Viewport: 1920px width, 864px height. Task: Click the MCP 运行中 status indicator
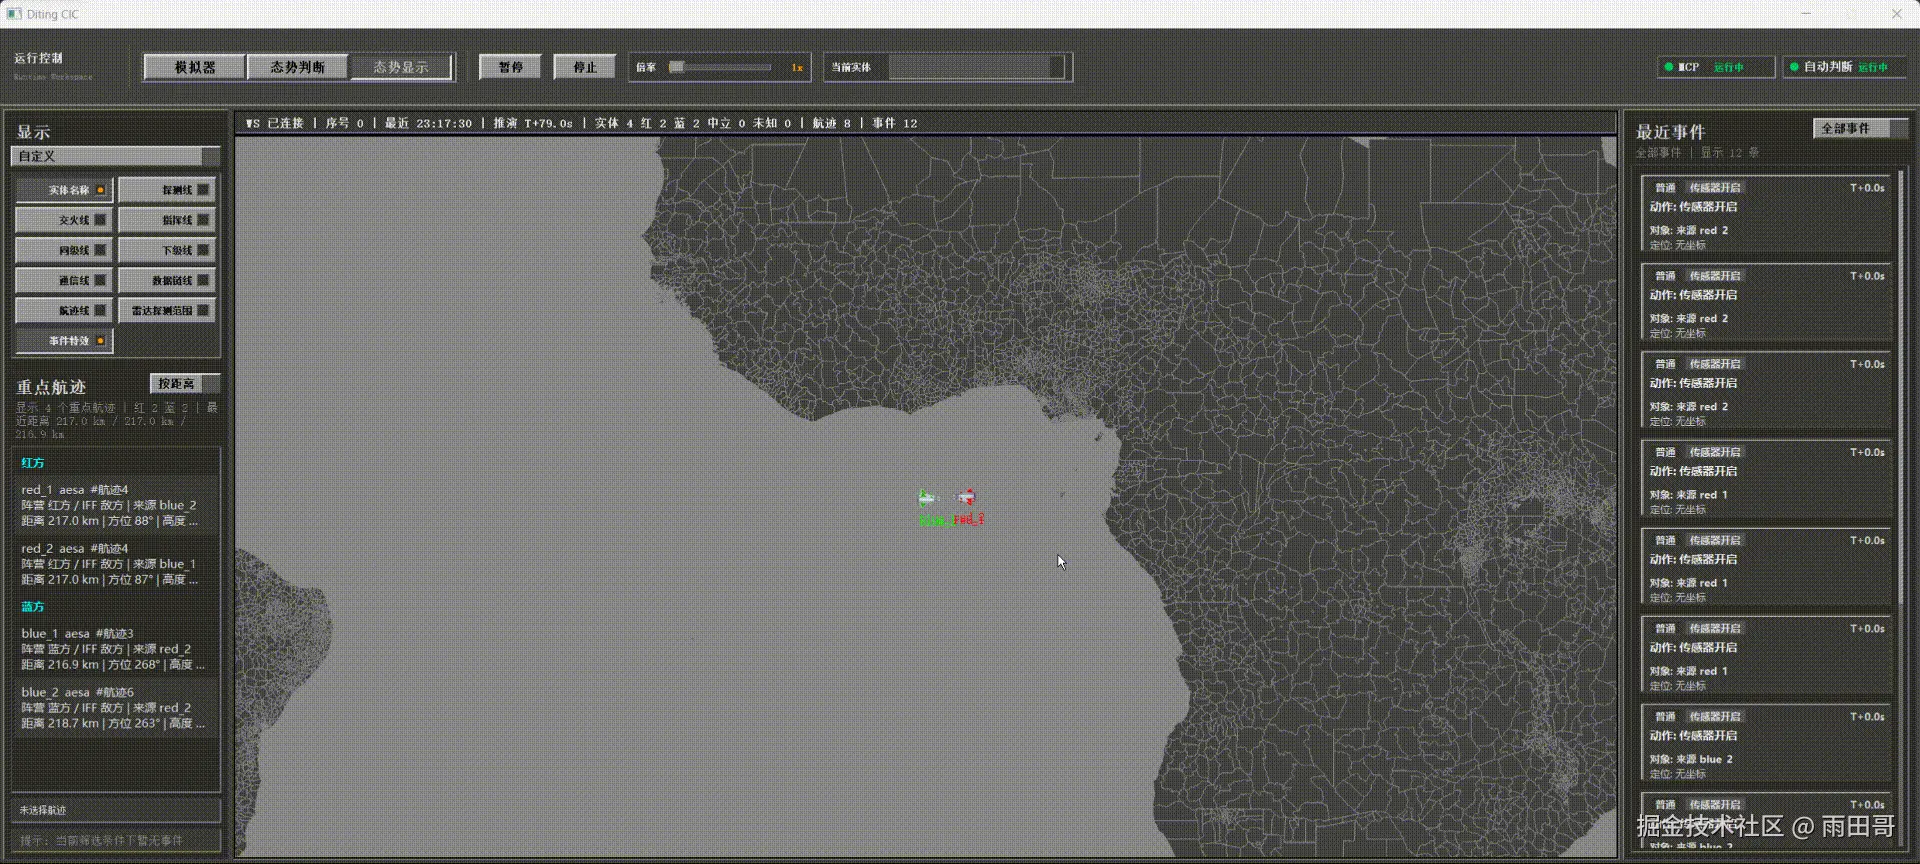coord(1716,67)
